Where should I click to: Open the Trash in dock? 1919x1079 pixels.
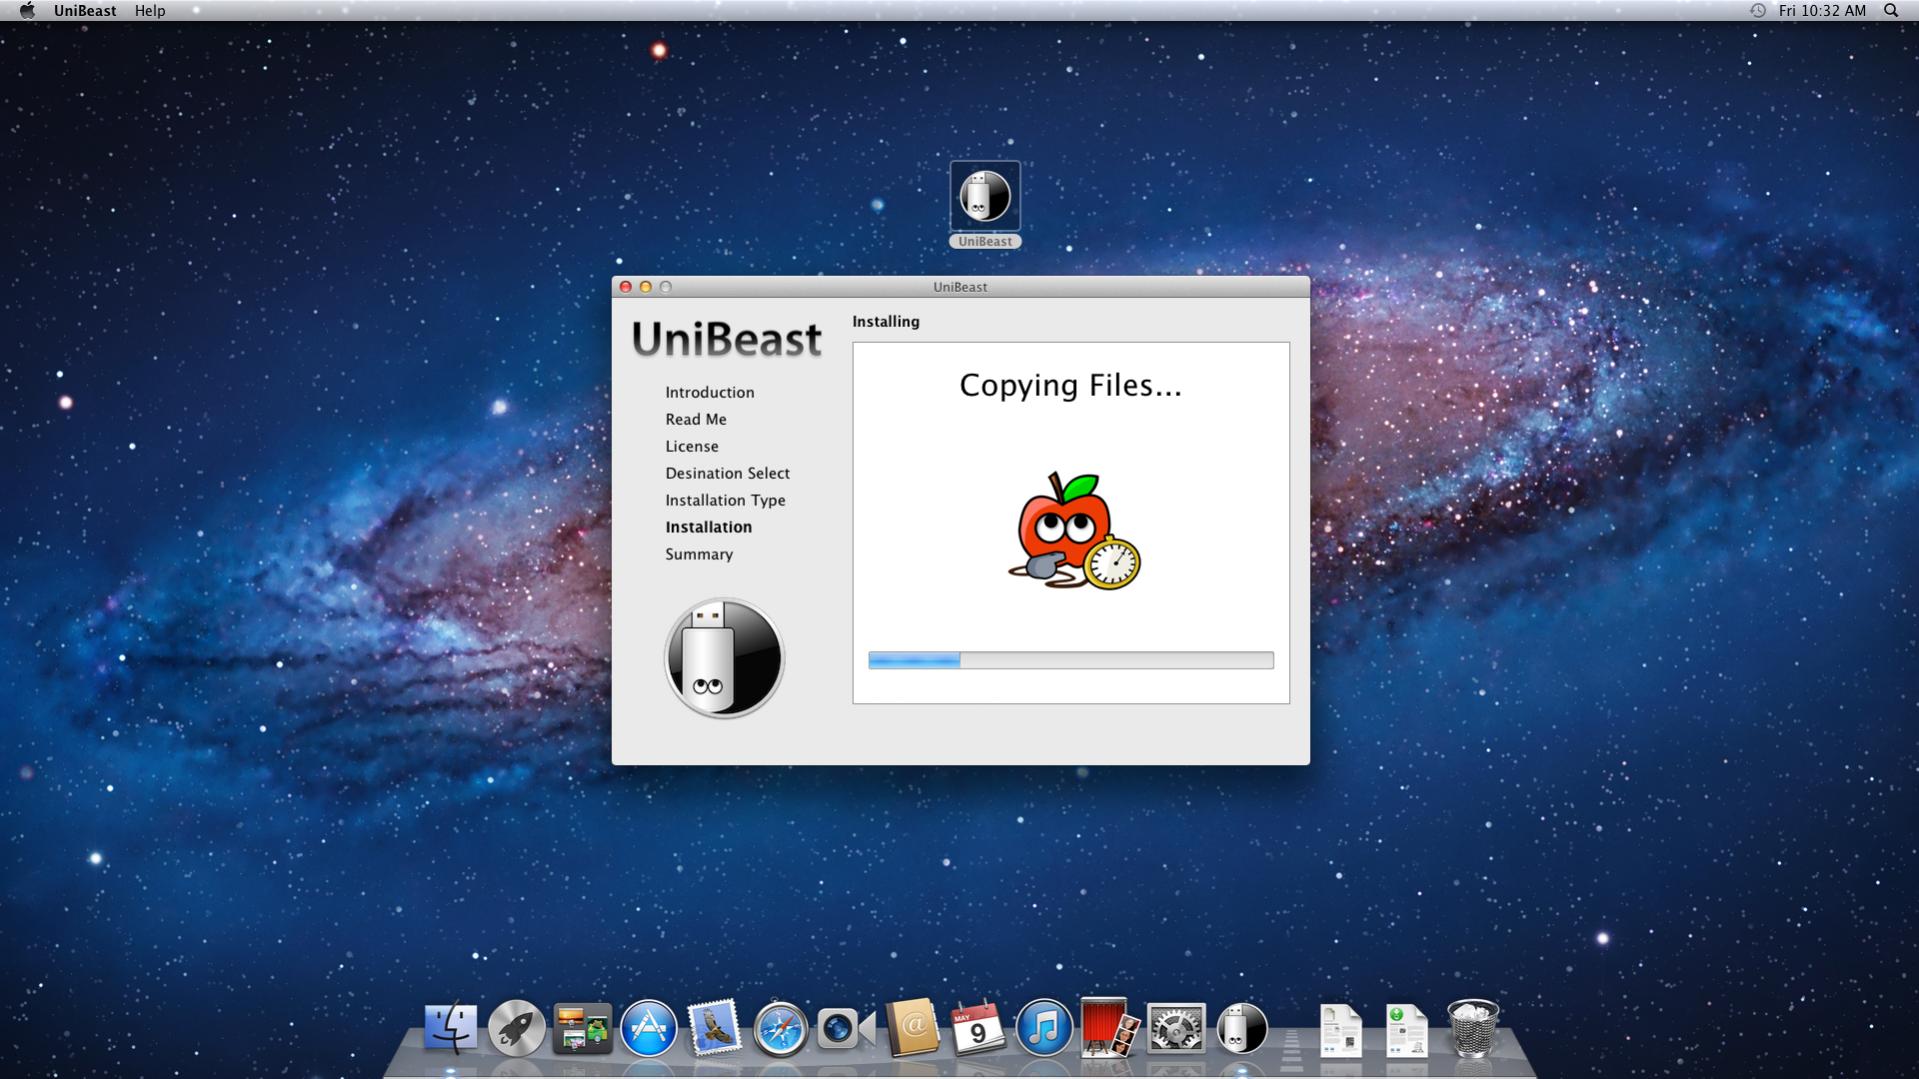click(1473, 1028)
